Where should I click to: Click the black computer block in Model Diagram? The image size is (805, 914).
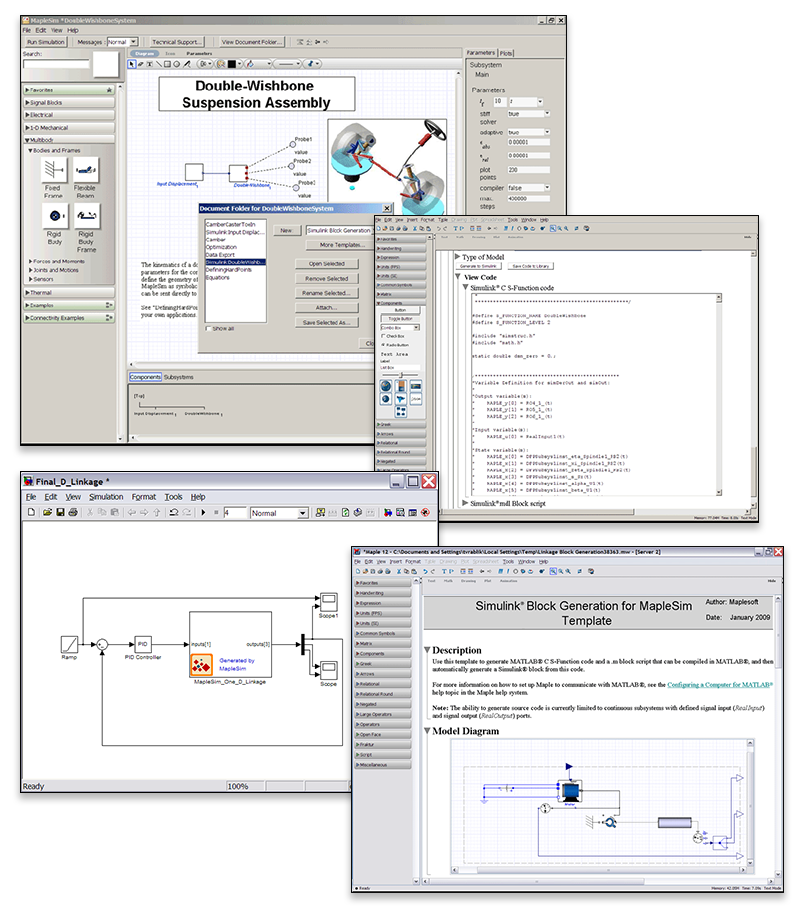pos(570,792)
